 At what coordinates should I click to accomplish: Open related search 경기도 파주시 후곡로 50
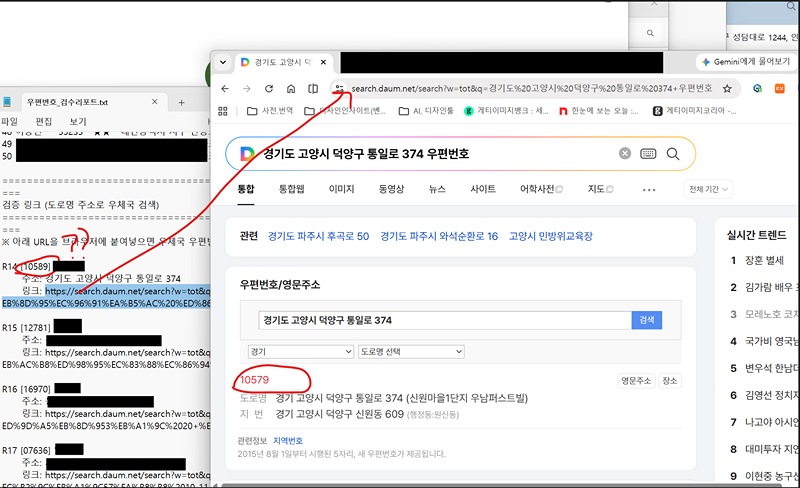click(318, 236)
